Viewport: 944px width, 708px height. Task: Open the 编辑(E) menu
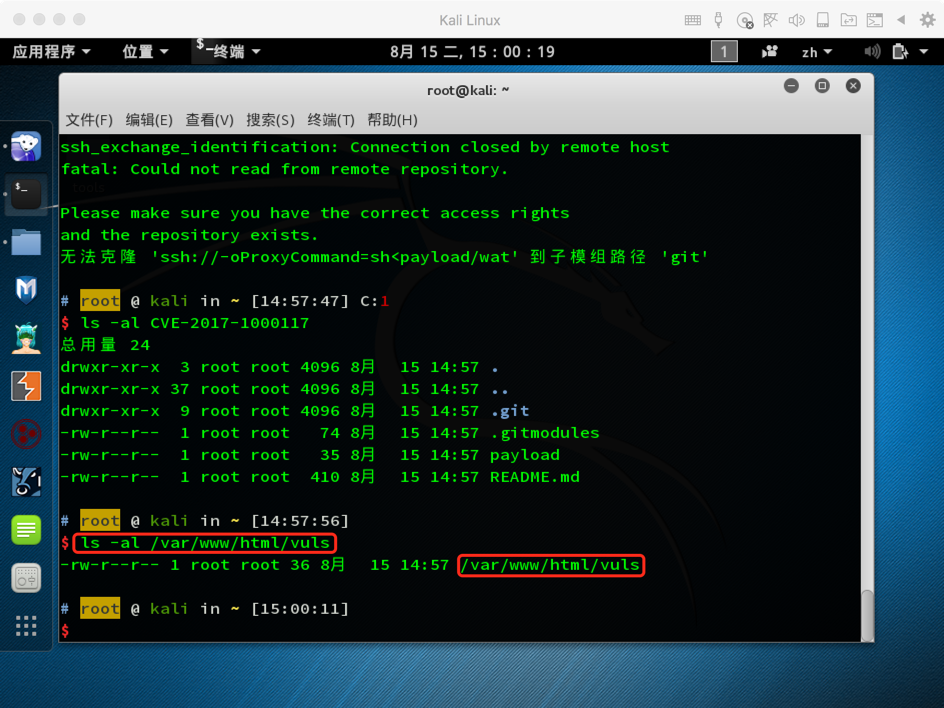tap(149, 120)
